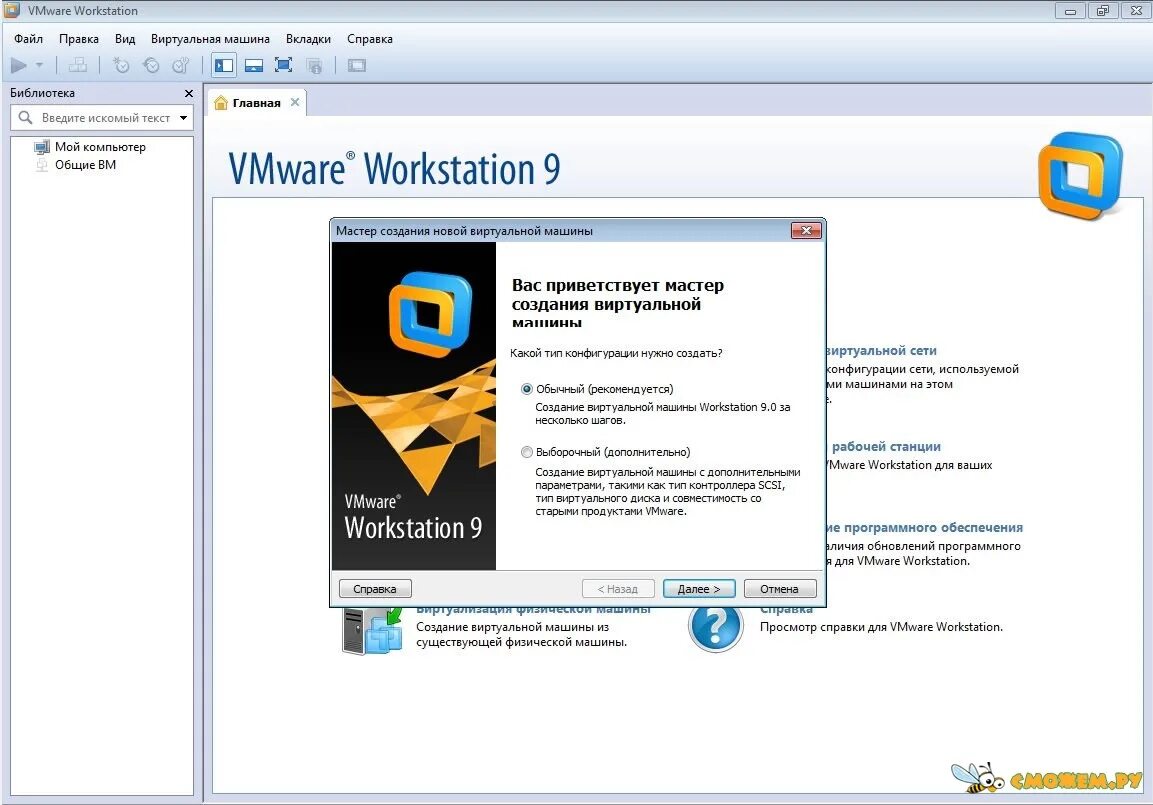Click the Далее button in the wizard
The image size is (1153, 805).
[x=698, y=588]
